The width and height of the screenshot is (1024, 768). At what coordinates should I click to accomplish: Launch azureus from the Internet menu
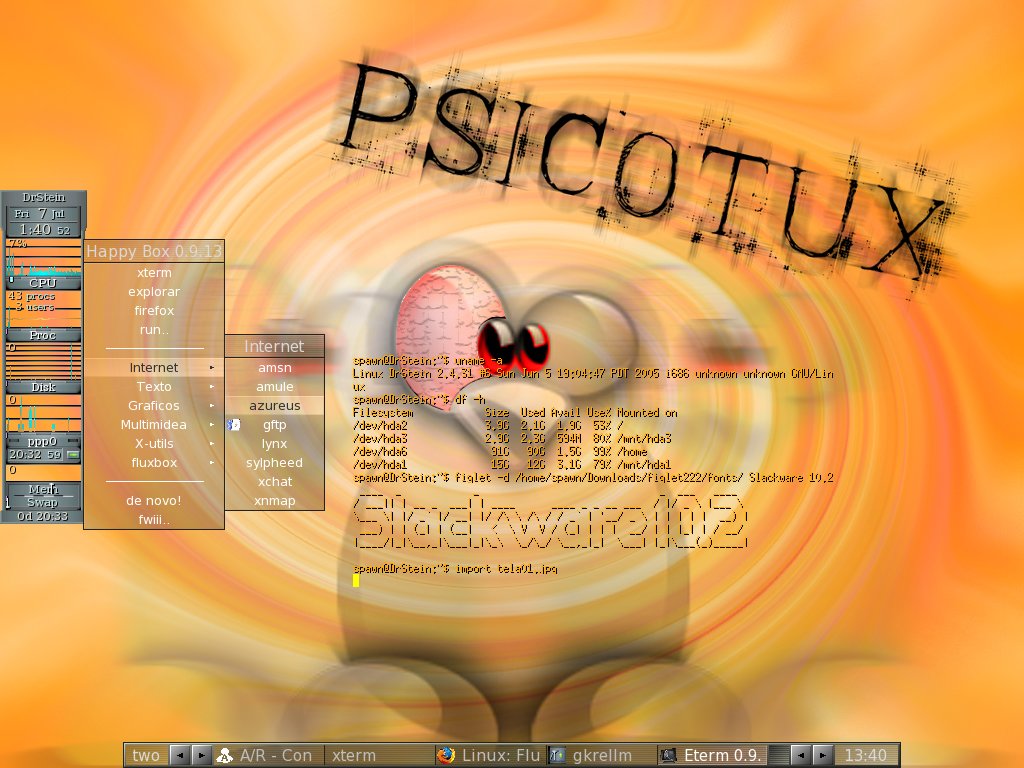point(275,406)
